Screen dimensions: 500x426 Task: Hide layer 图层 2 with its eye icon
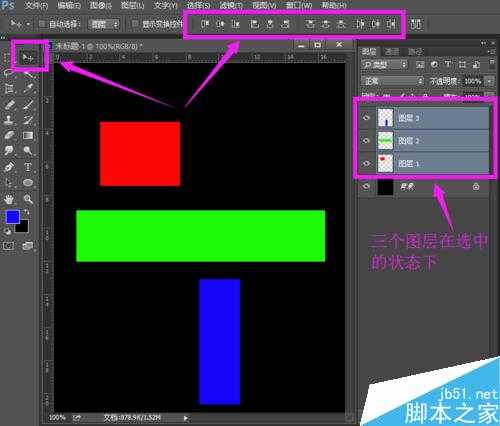point(366,140)
